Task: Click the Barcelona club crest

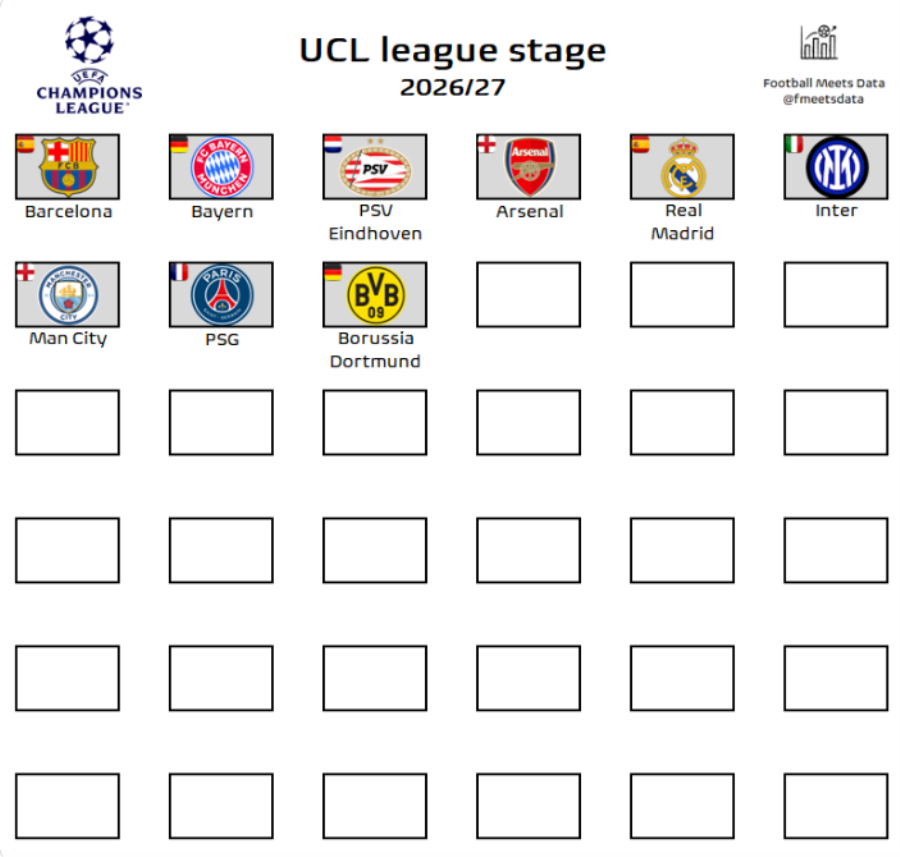Action: [x=68, y=167]
